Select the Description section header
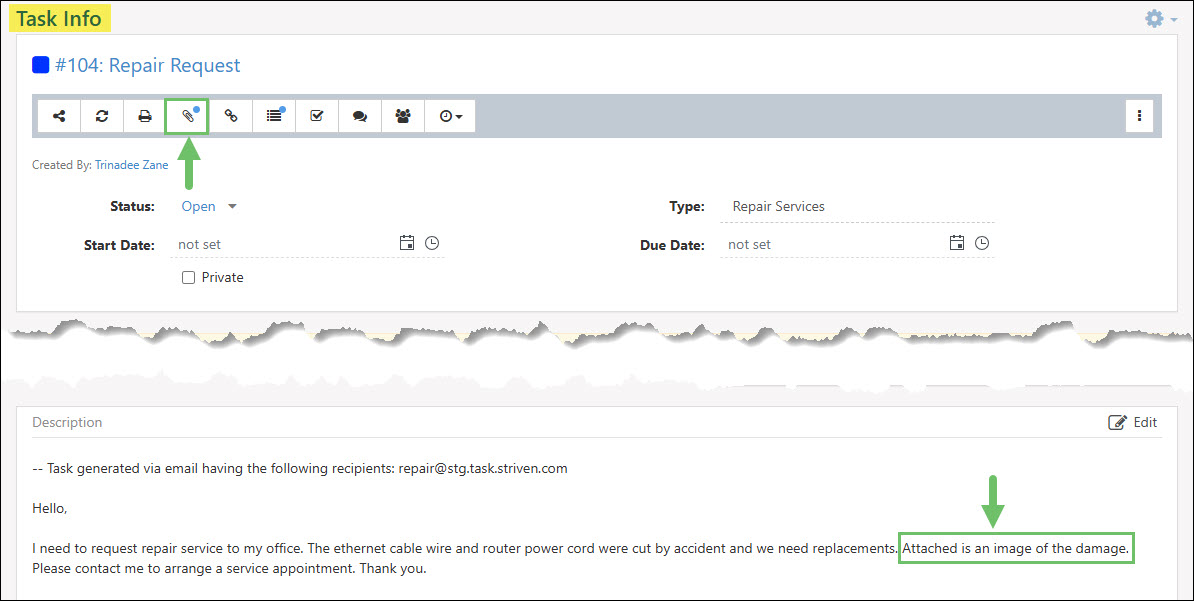The height and width of the screenshot is (601, 1194). point(67,422)
